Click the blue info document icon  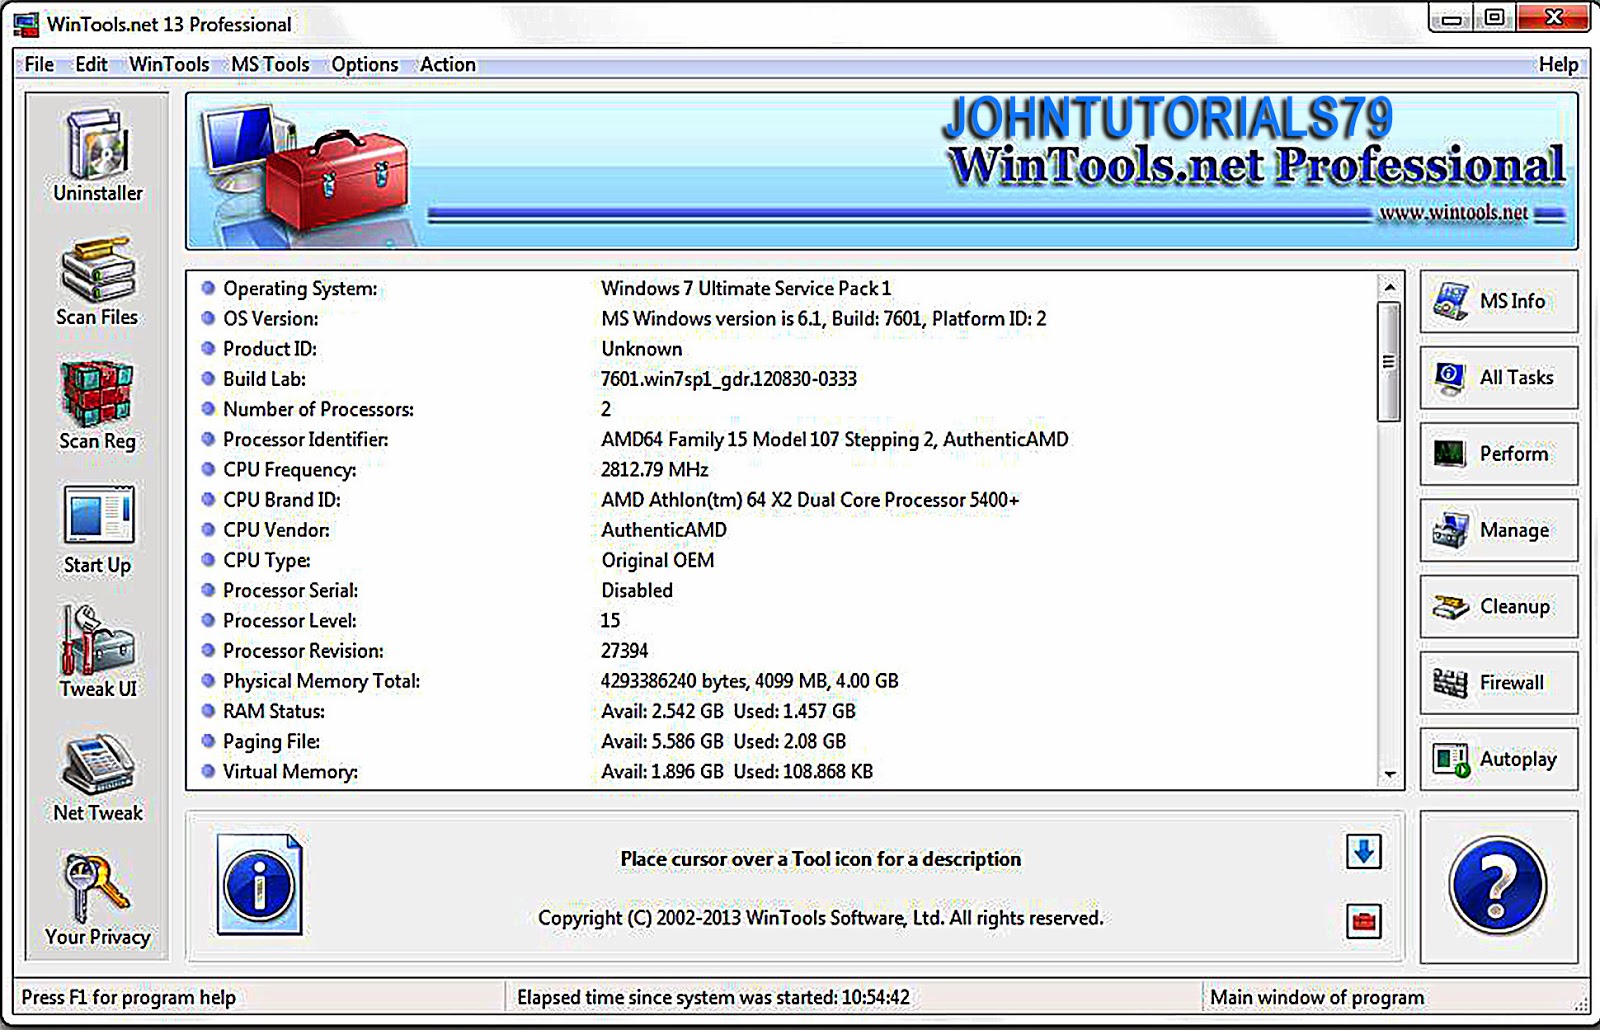[260, 885]
